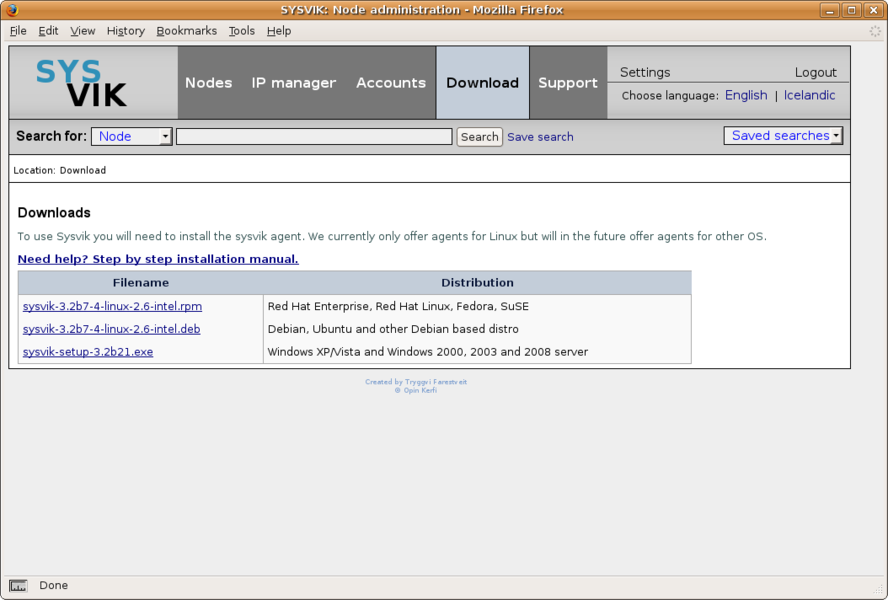Download sysvik-3.2b7-4-linux-2.6-intel.deb
Viewport: 888px width, 600px height.
112,329
